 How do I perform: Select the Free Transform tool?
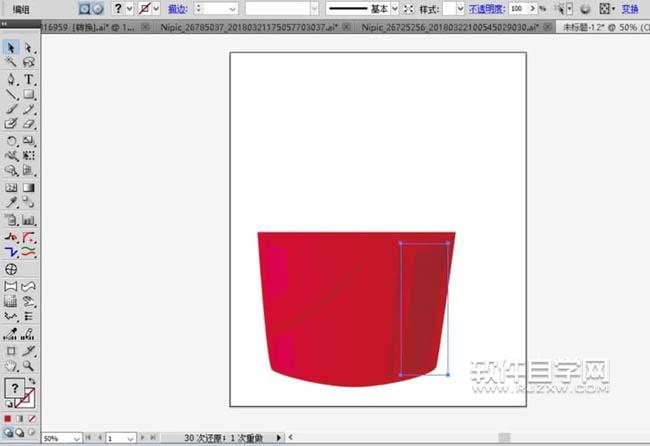pos(28,155)
